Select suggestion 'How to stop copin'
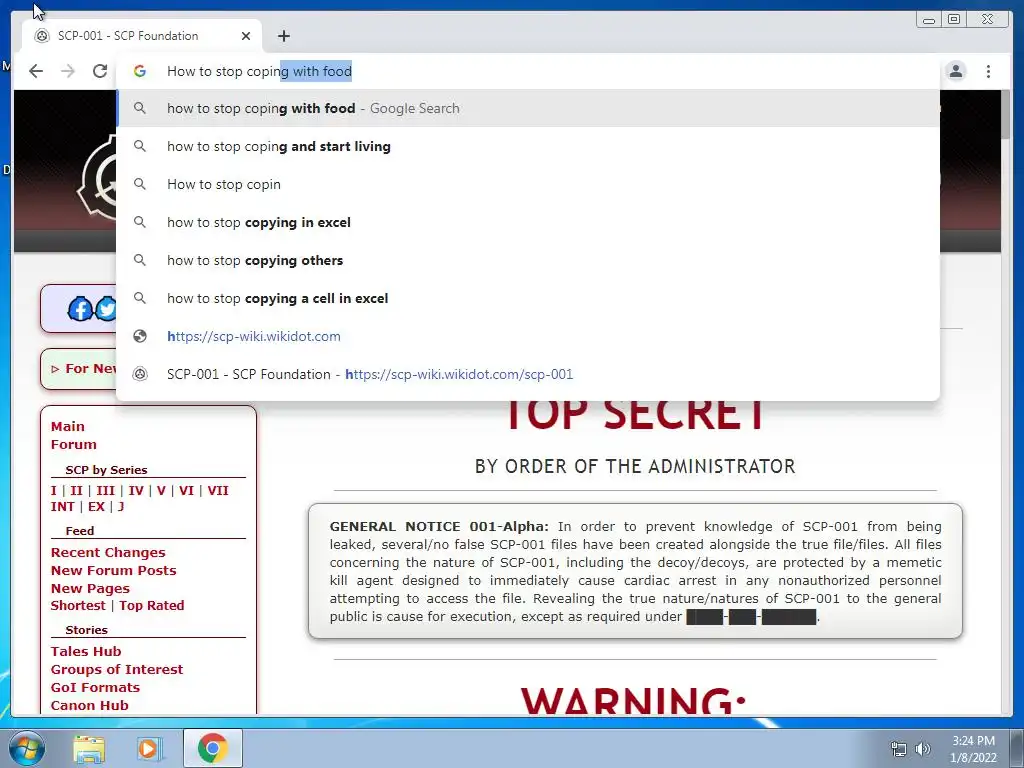This screenshot has height=768, width=1024. point(528,184)
